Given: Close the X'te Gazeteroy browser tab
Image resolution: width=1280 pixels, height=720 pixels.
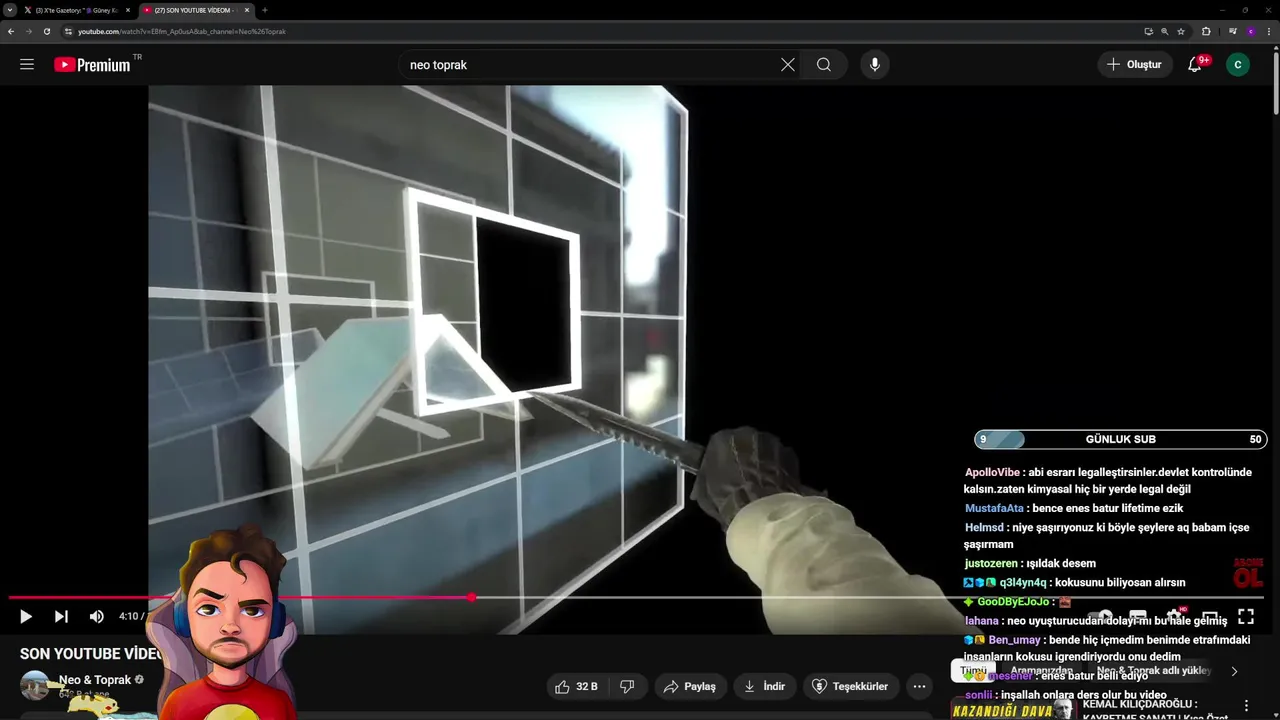Looking at the screenshot, I should coord(127,10).
